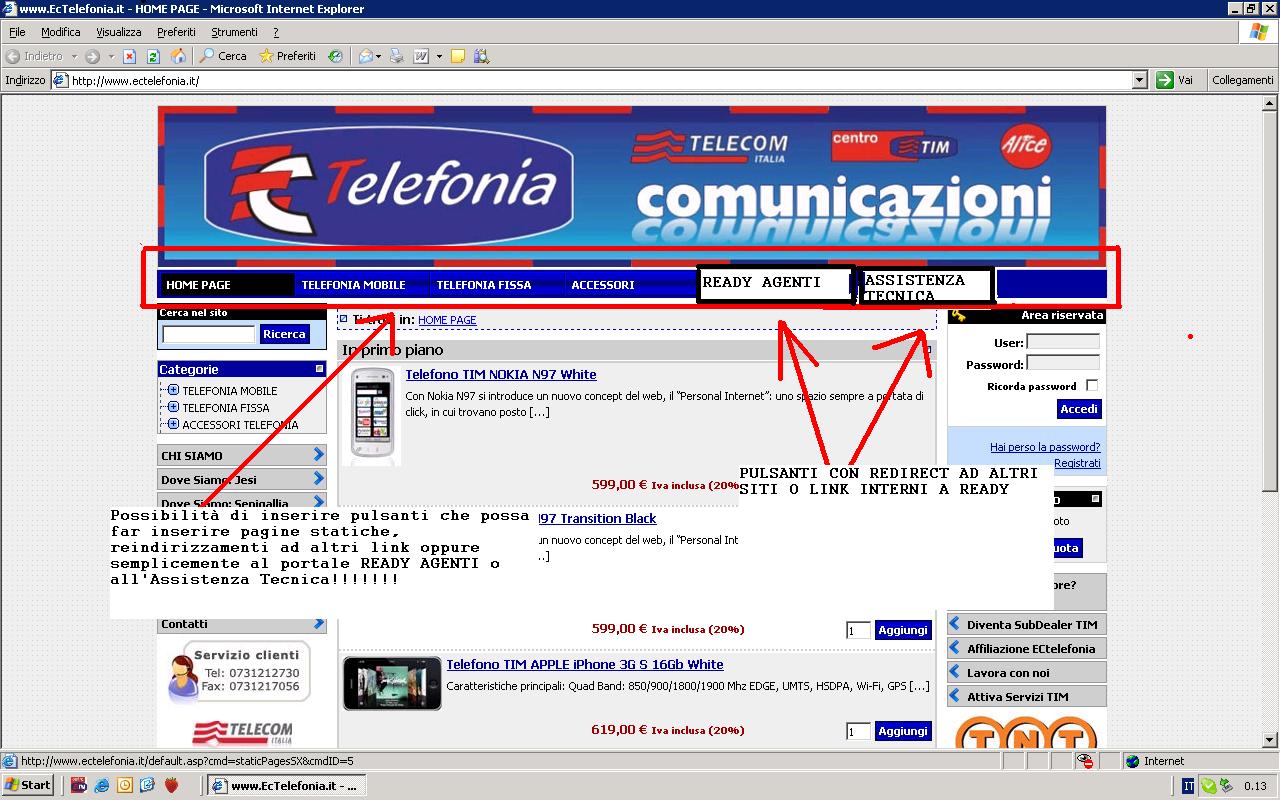Select the TELEFONIA FISSA navigation tab
This screenshot has height=800, width=1280.
pyautogui.click(x=496, y=285)
